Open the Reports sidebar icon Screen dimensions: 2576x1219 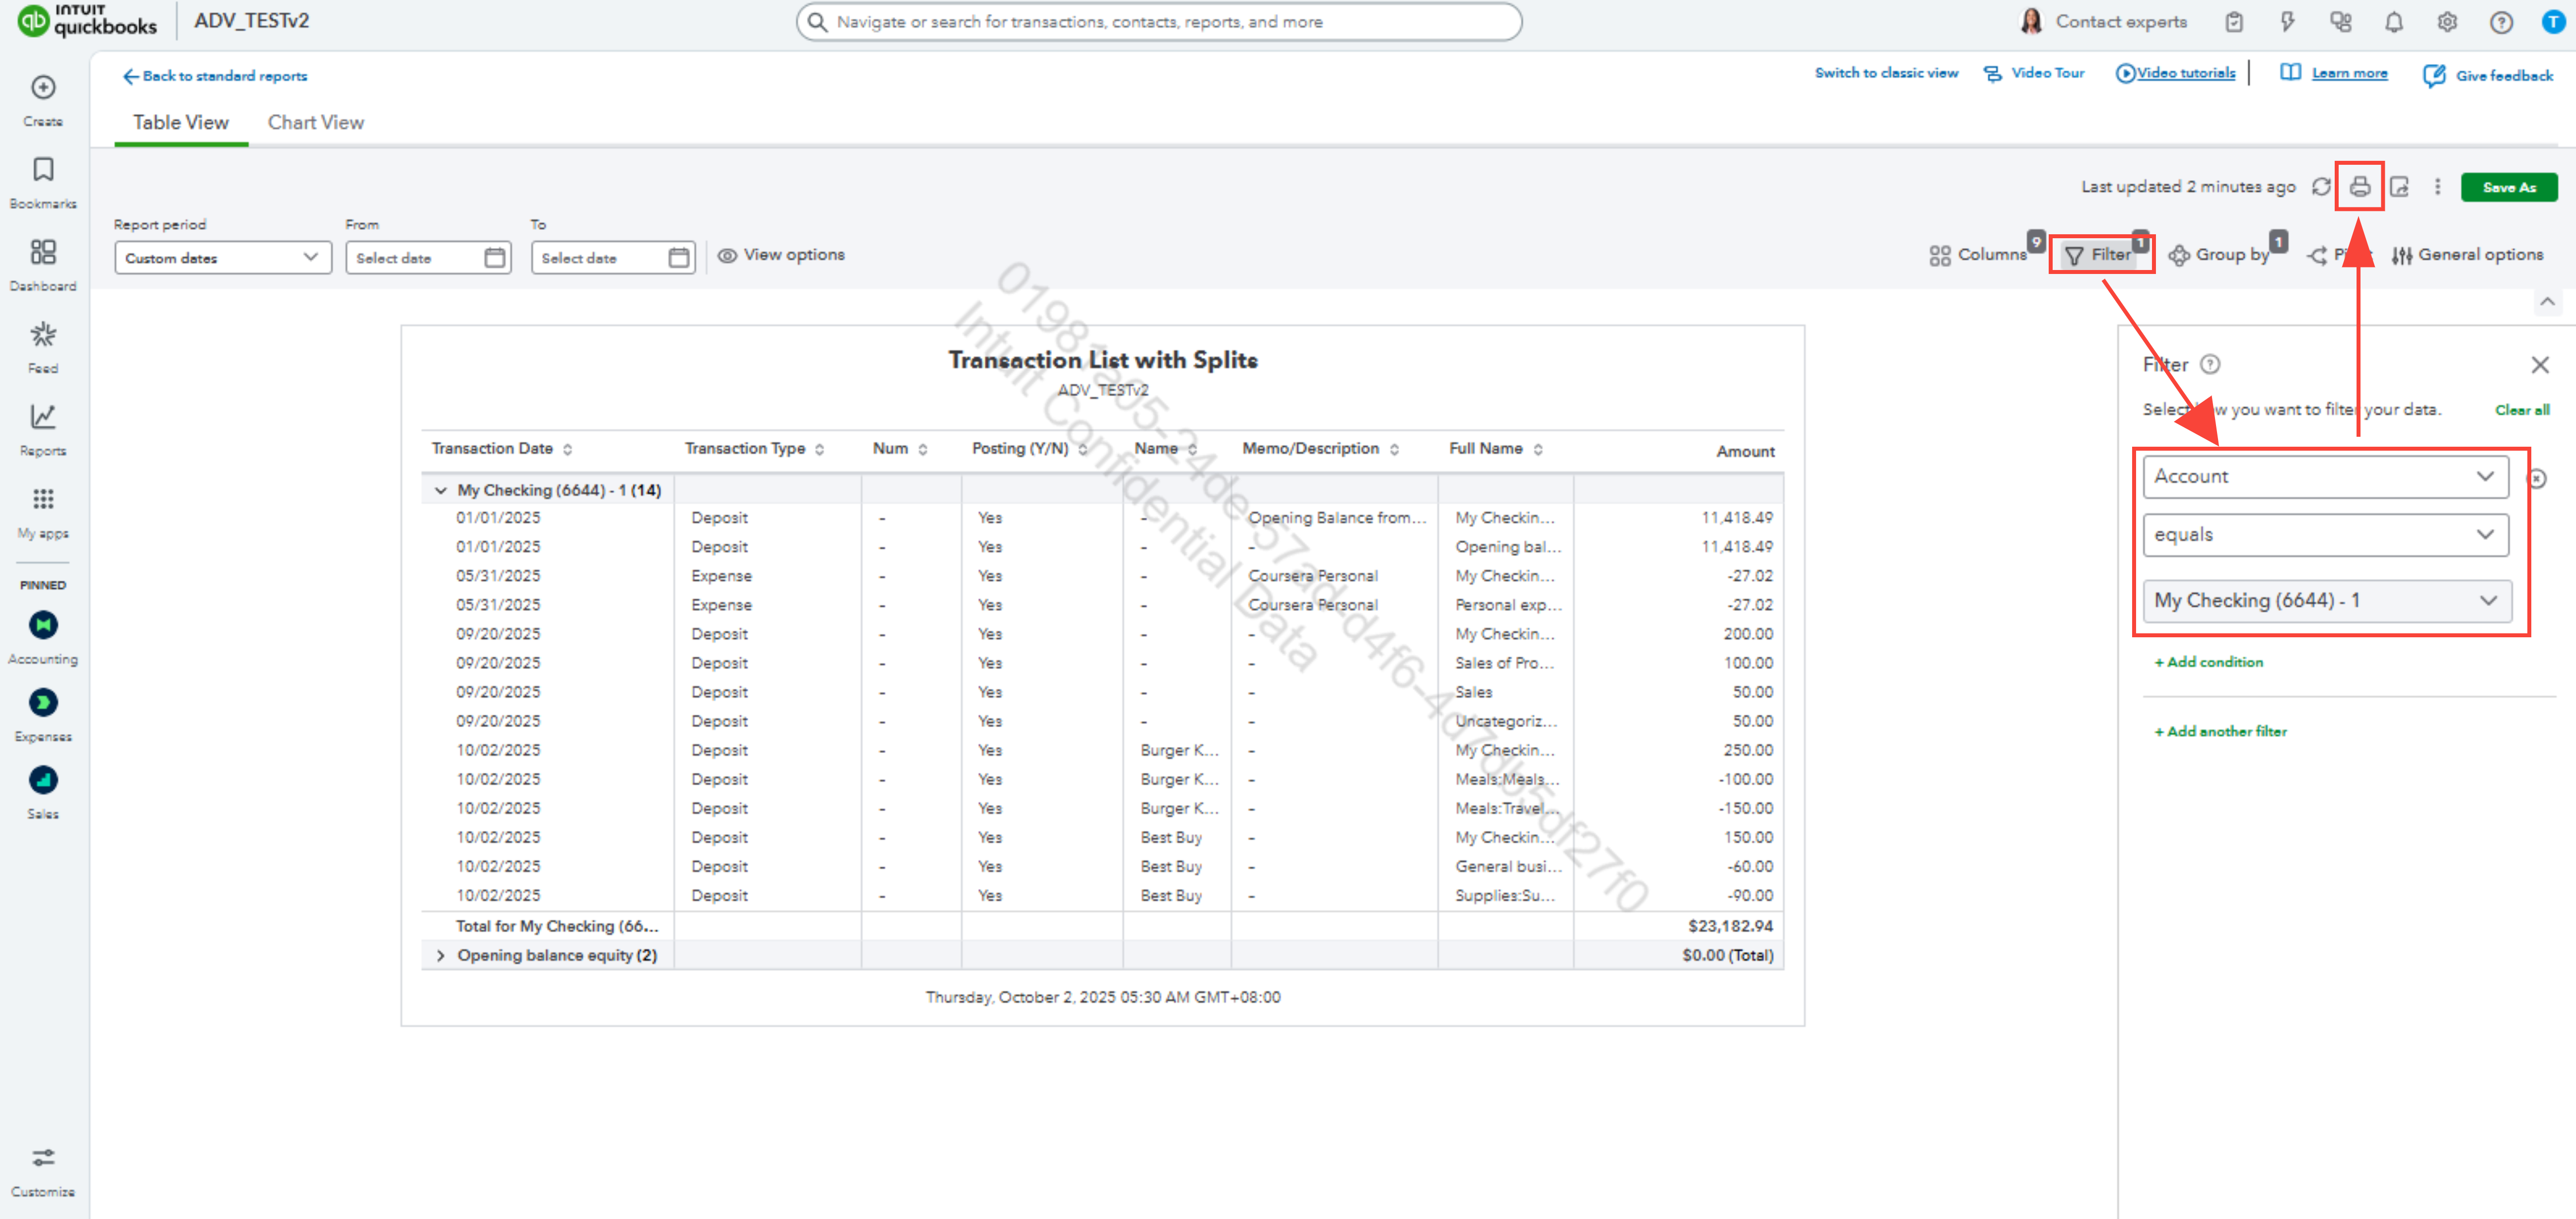point(43,428)
